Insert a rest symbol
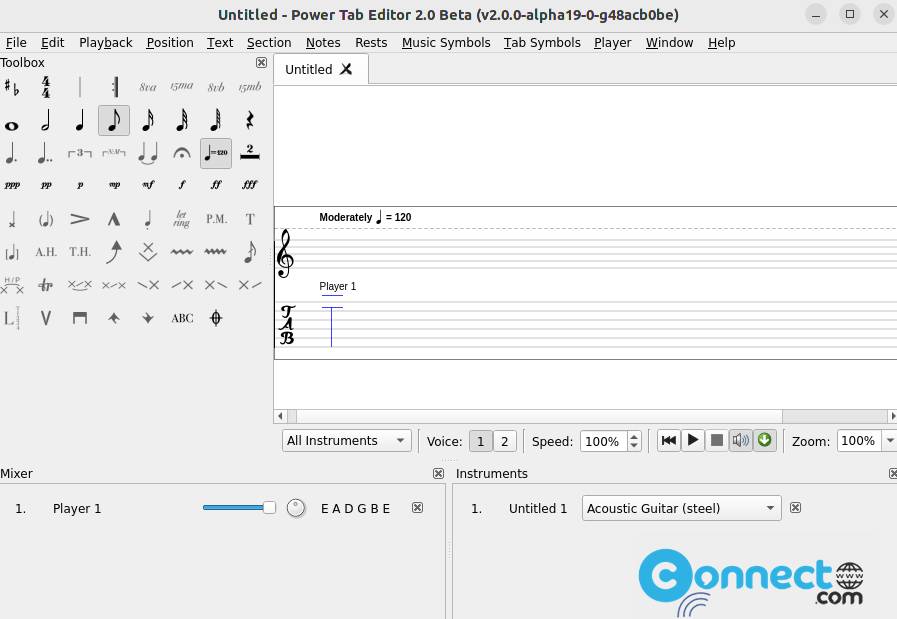Screen dimensions: 897x619 [x=249, y=120]
